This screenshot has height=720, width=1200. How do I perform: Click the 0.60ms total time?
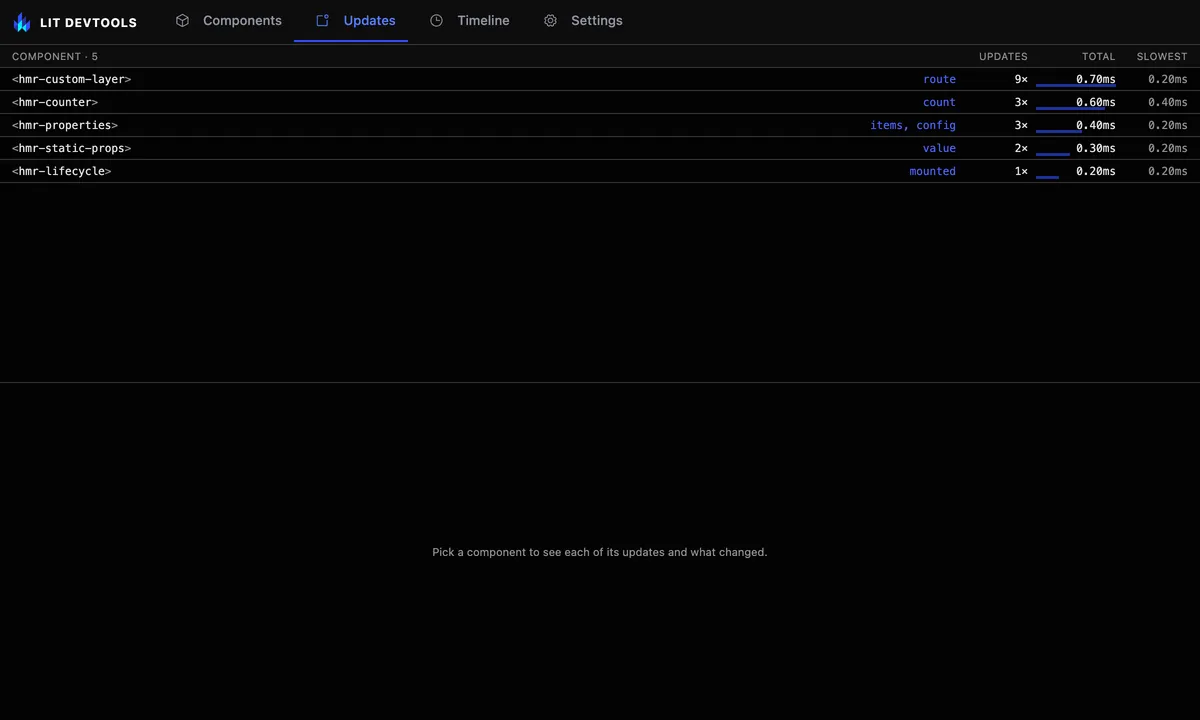click(1096, 102)
